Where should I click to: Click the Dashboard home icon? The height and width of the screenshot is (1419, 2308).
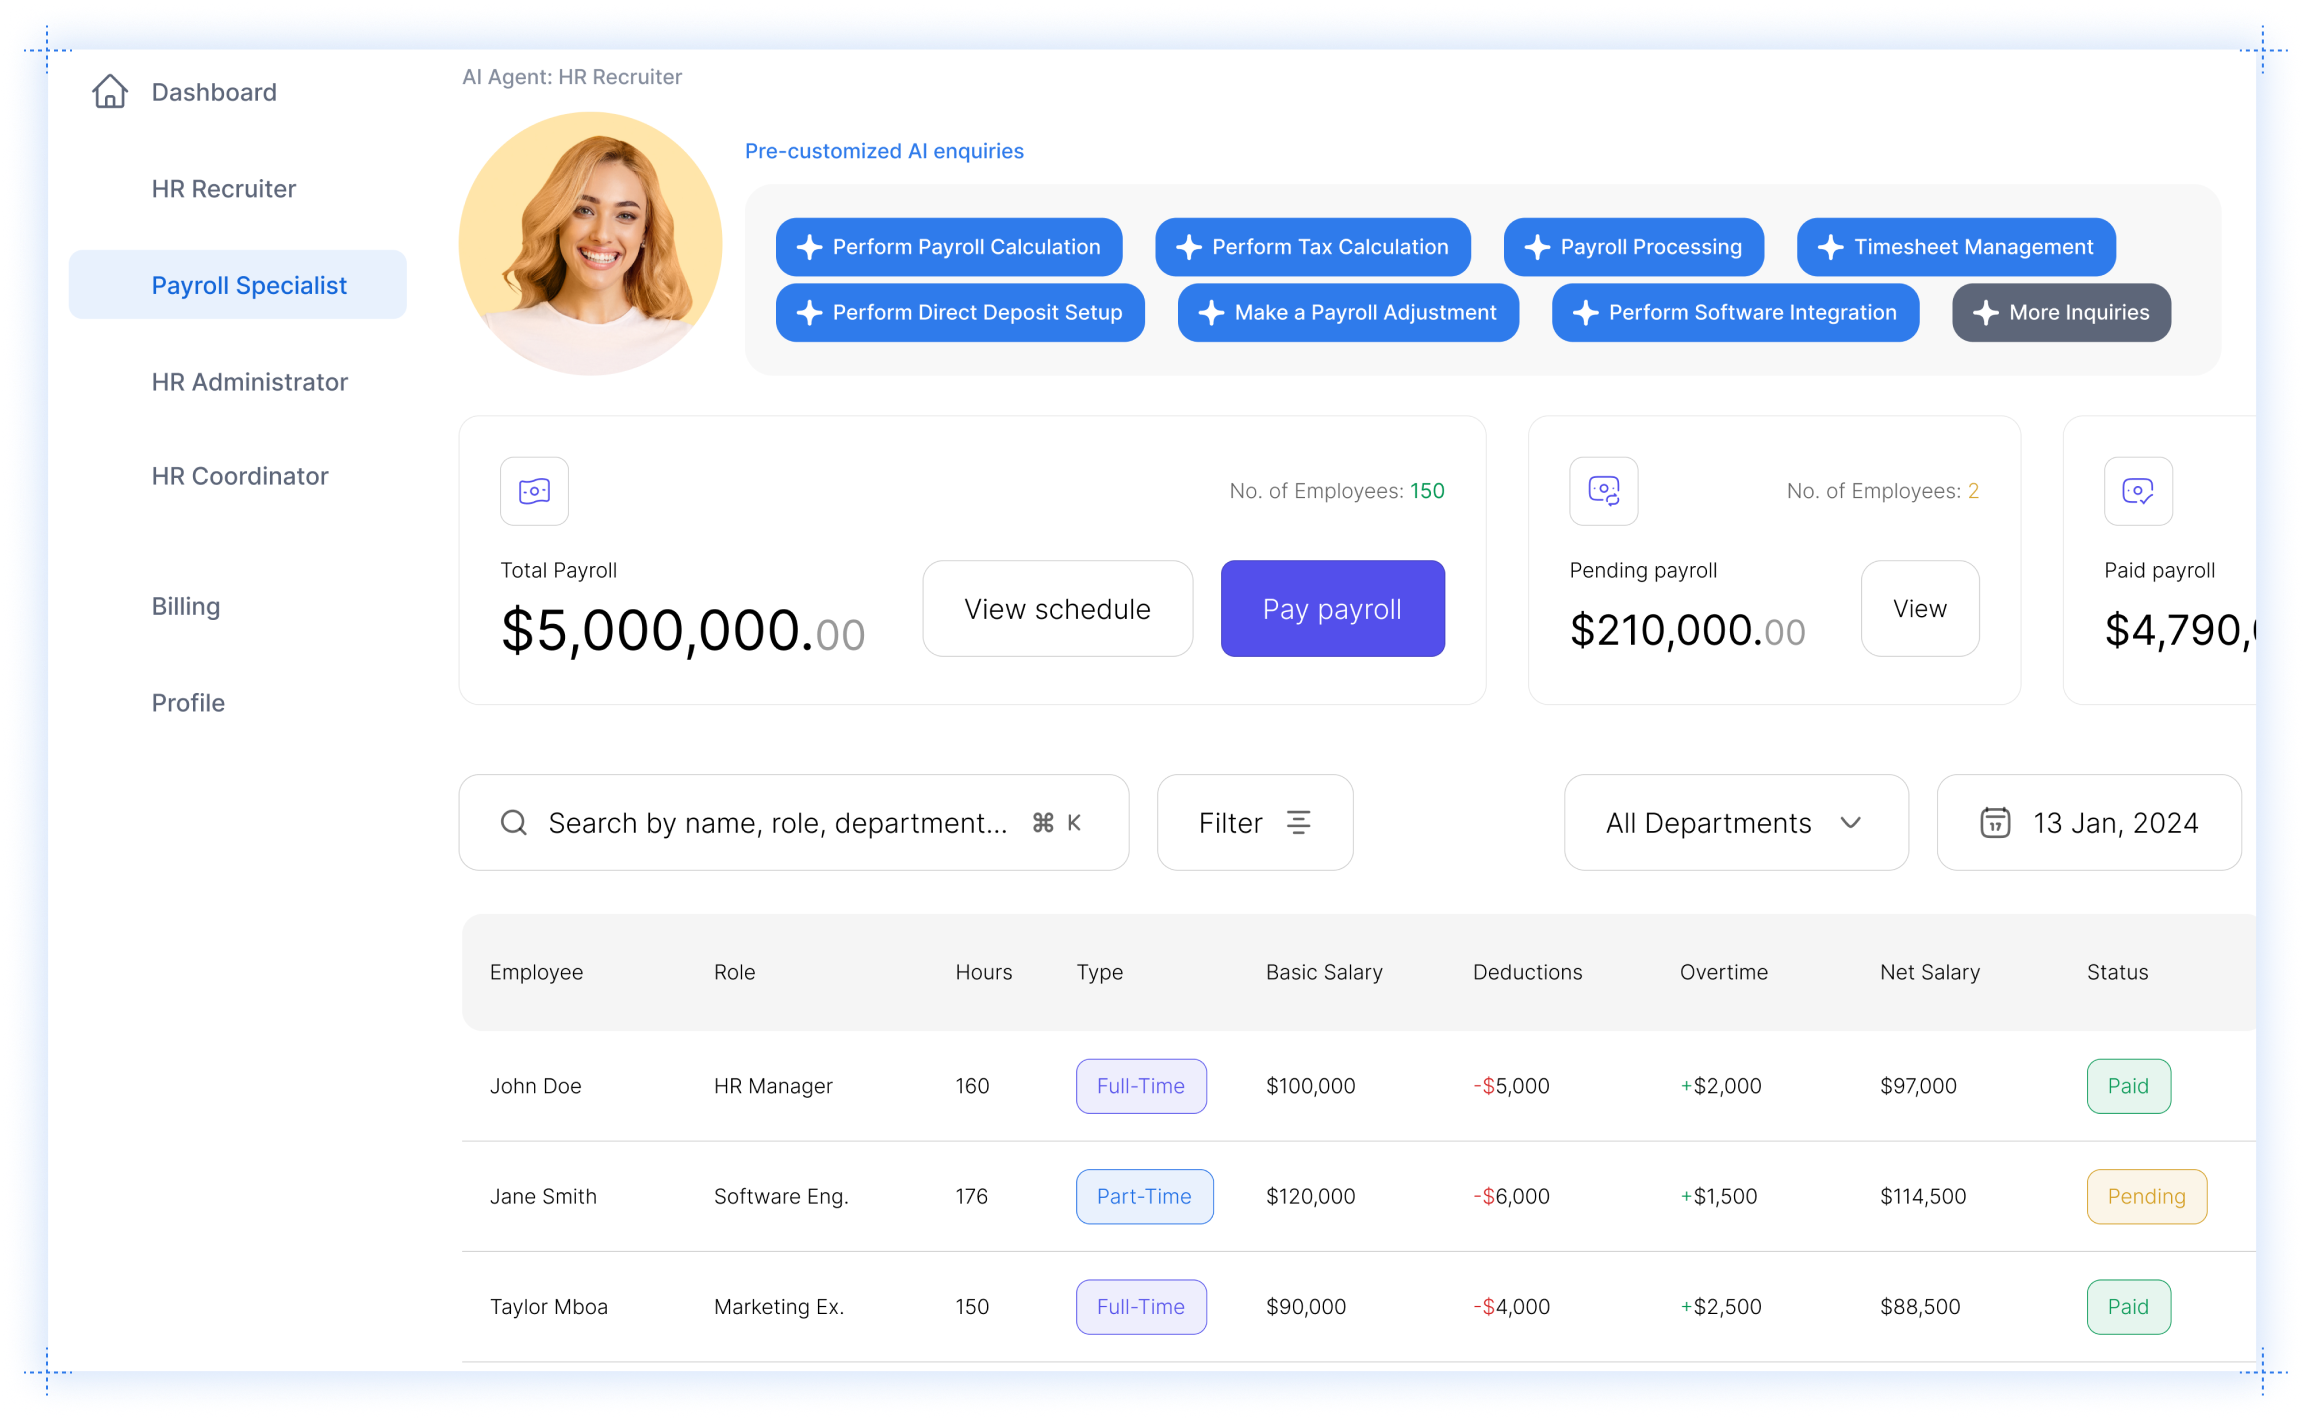pos(110,92)
